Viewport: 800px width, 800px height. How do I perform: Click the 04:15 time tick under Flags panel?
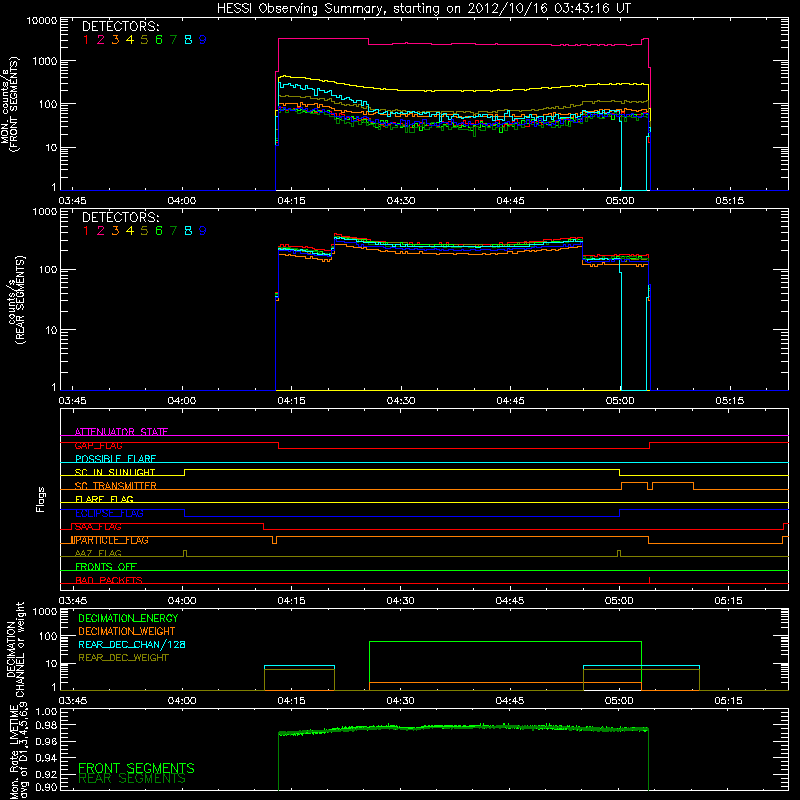[291, 601]
